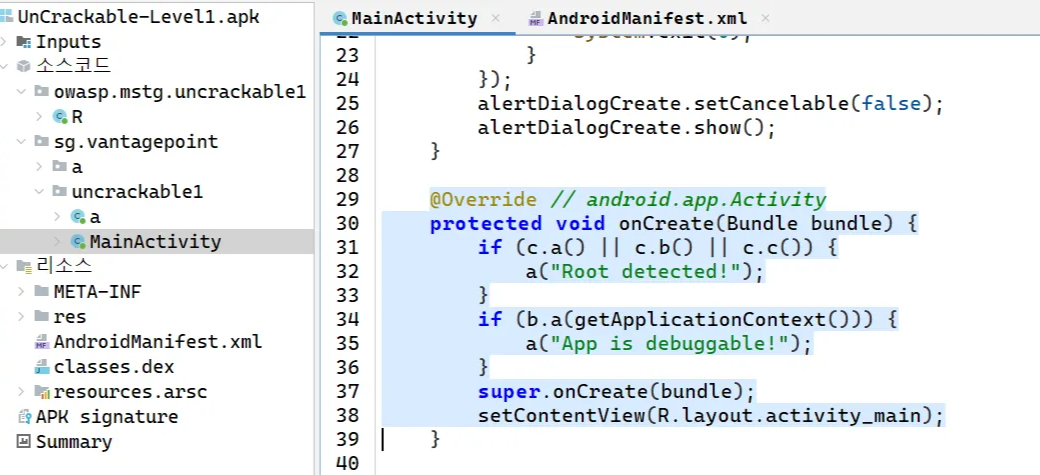Collapse the sg.vantagepoint package
This screenshot has height=475, width=1040.
coord(22,142)
